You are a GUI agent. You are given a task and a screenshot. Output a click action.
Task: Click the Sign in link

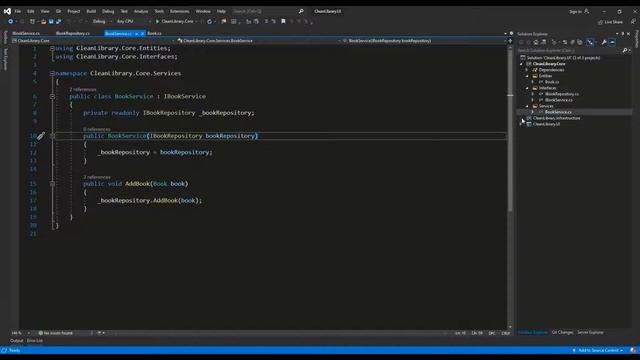pos(575,11)
